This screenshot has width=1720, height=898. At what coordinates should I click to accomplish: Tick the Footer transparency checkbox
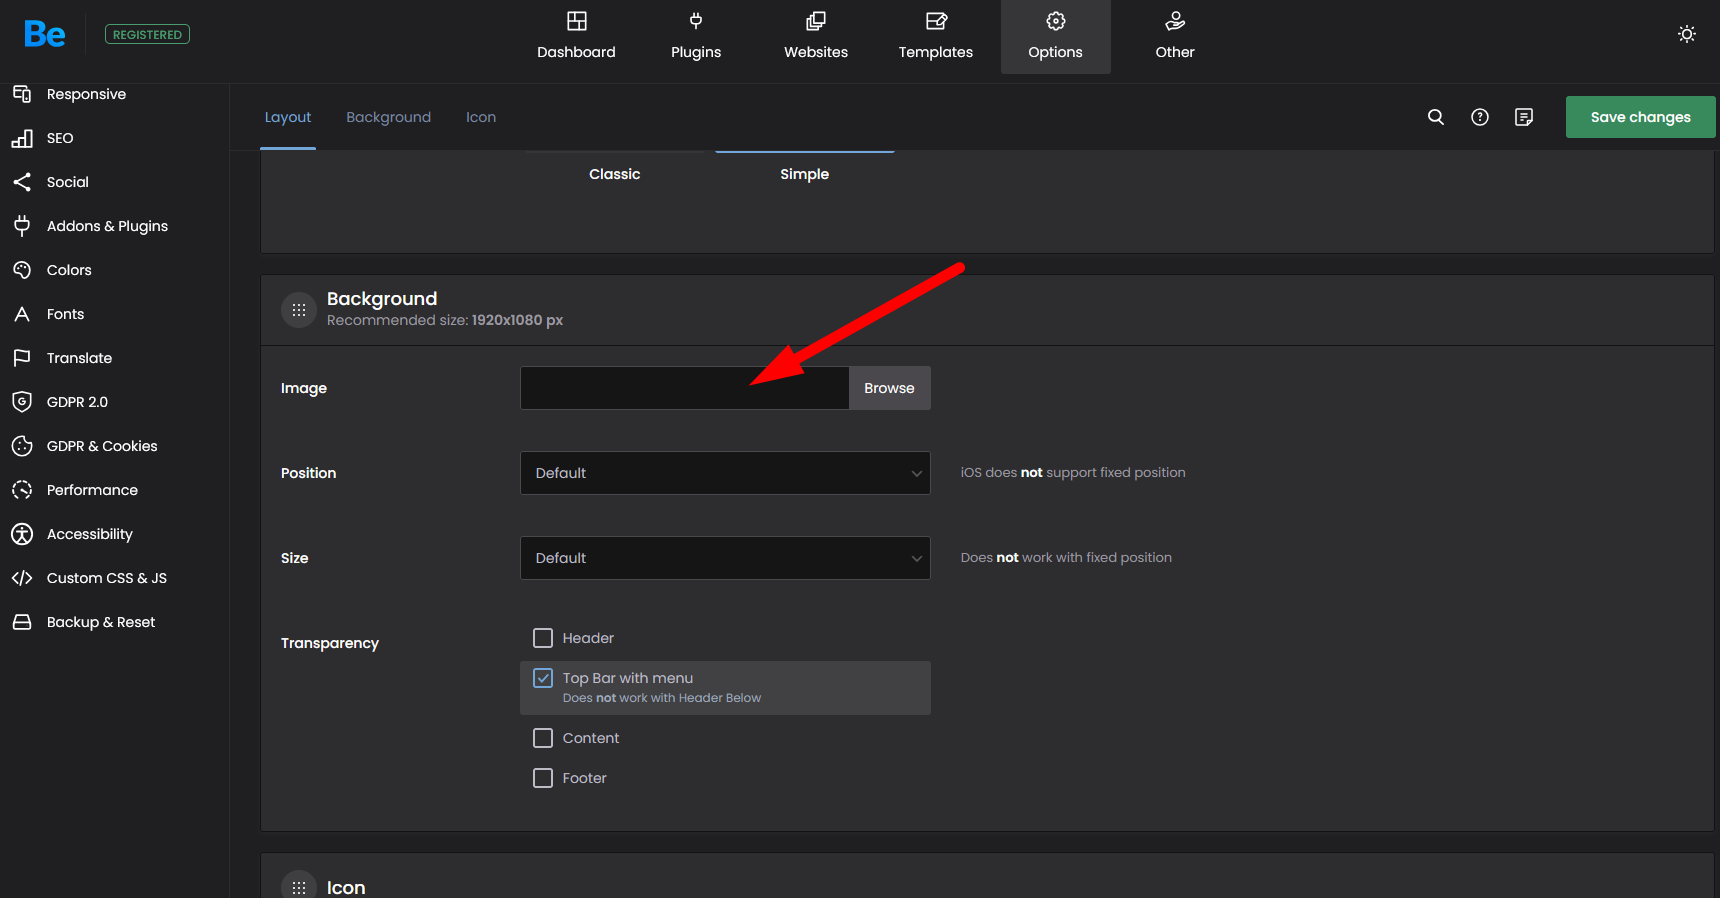click(x=543, y=778)
